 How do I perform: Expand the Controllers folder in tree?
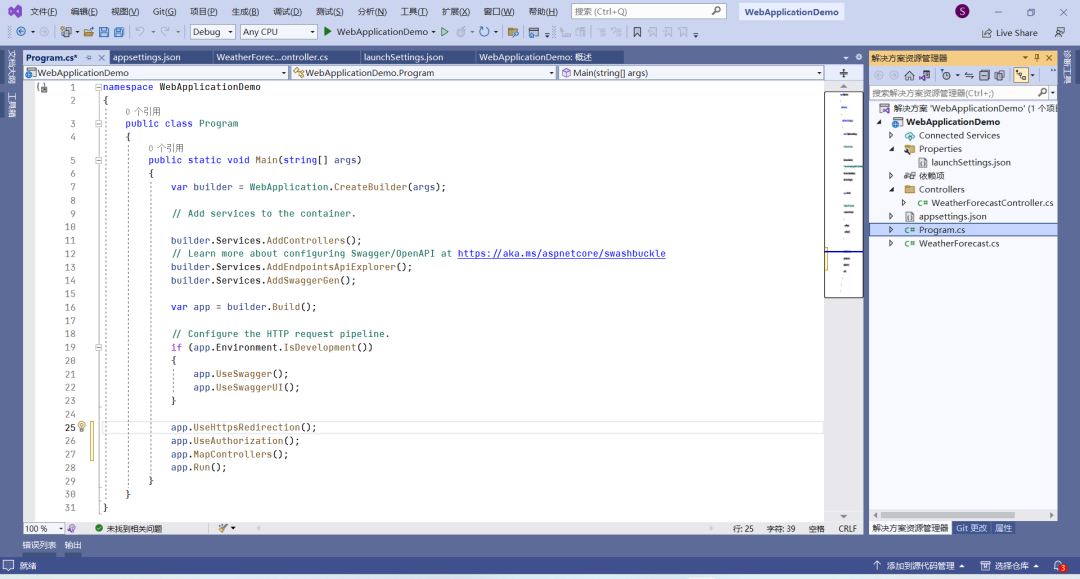891,189
